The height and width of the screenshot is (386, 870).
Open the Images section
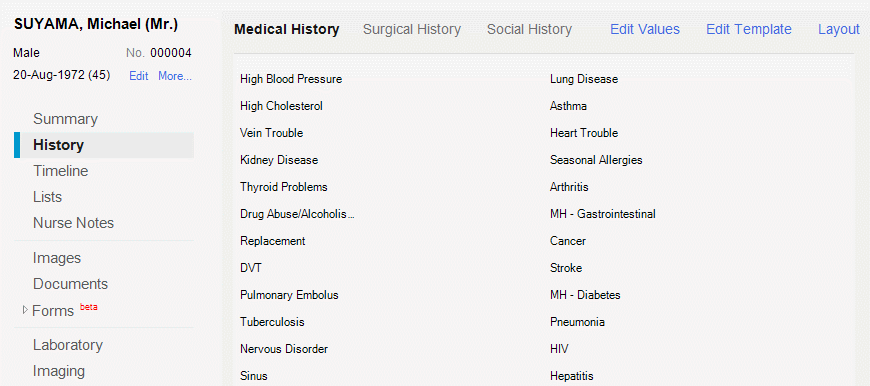57,258
